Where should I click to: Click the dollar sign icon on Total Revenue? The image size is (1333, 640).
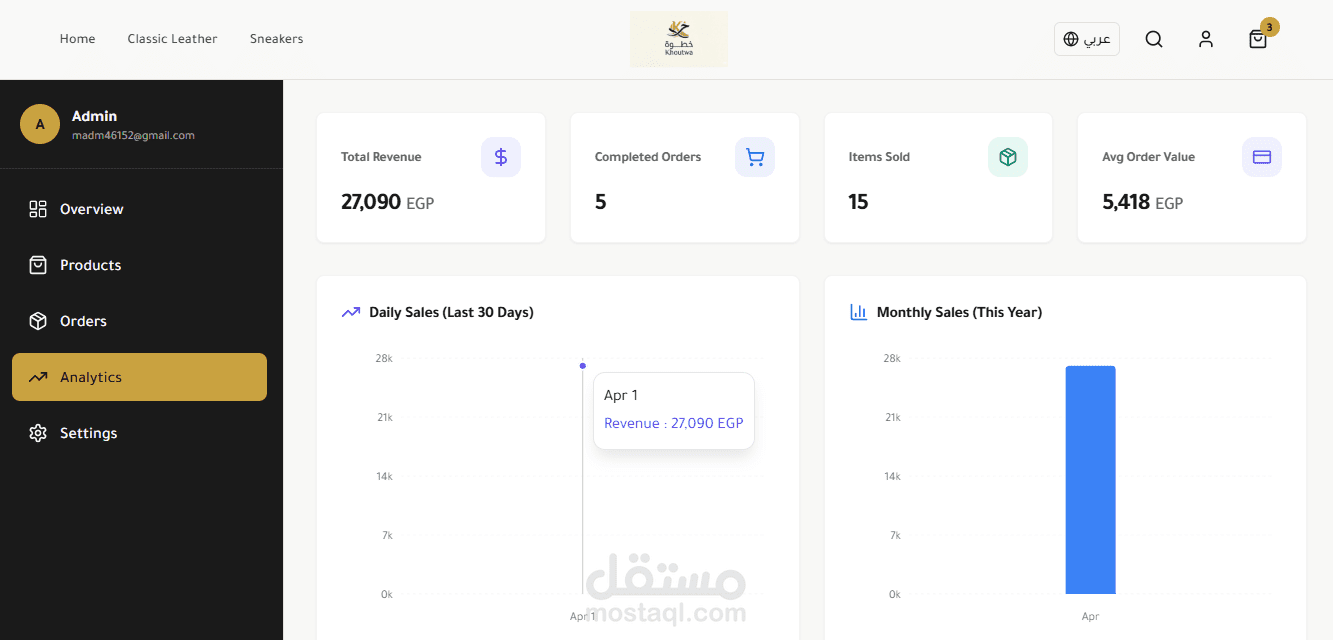coord(501,157)
